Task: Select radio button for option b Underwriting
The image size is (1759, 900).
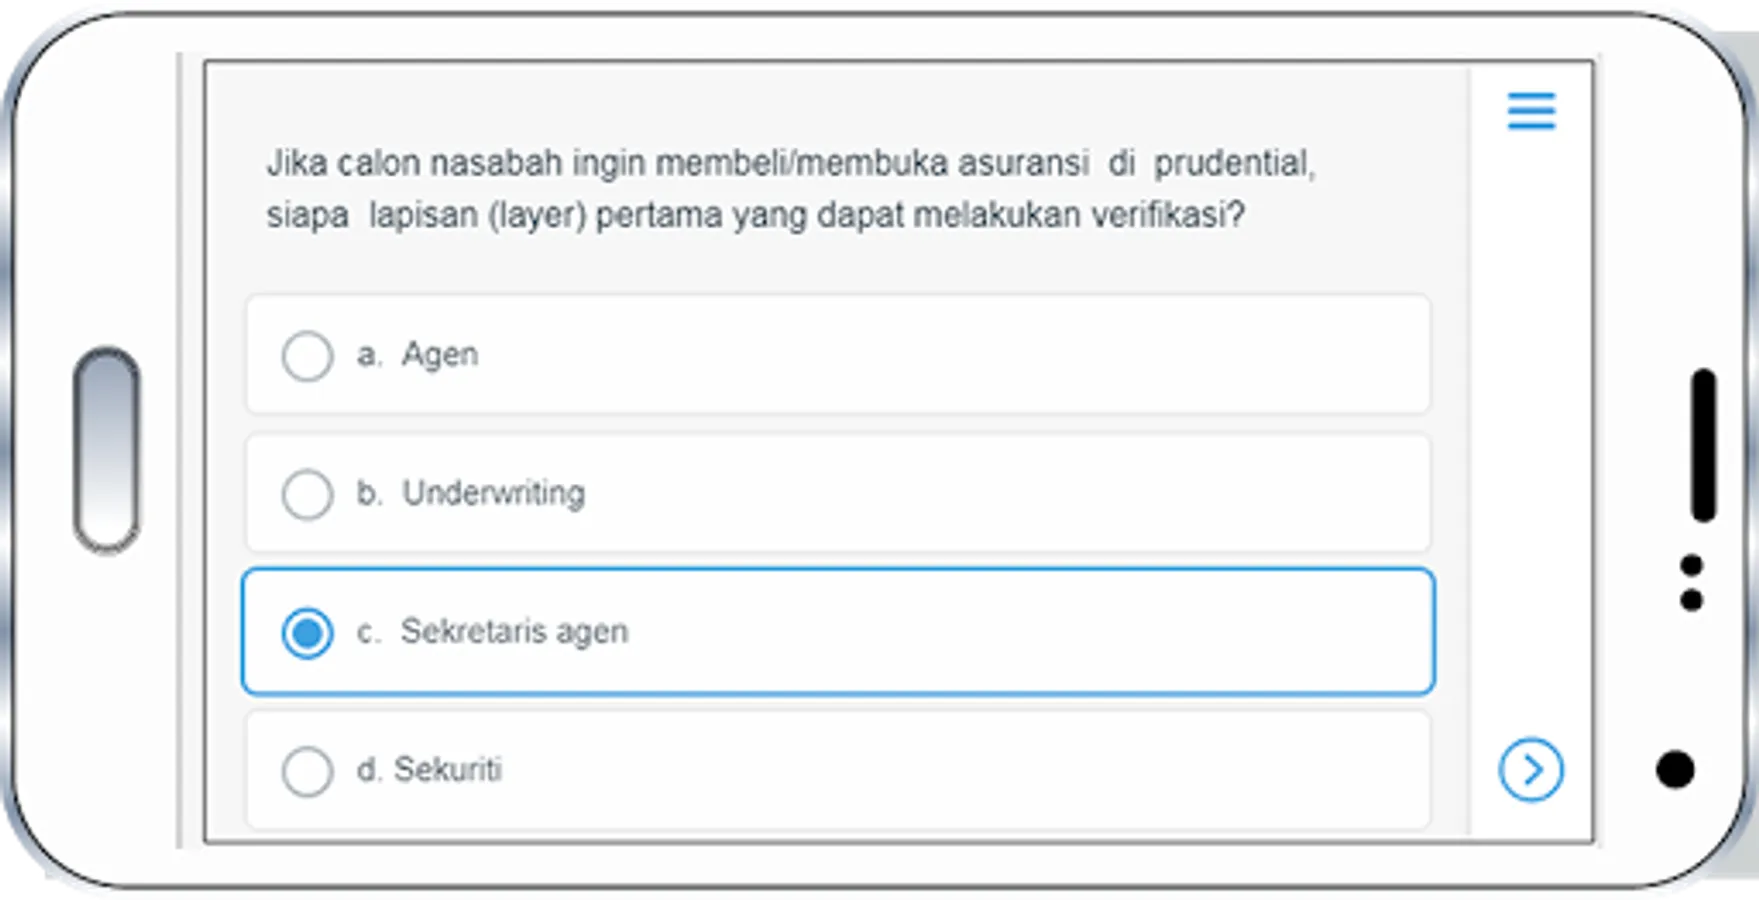Action: (x=307, y=494)
